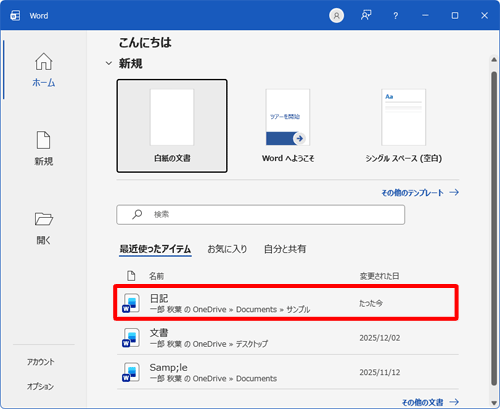Image resolution: width=500 pixels, height=409 pixels.
Task: Create a 白紙の文書 blank document
Action: (172, 126)
